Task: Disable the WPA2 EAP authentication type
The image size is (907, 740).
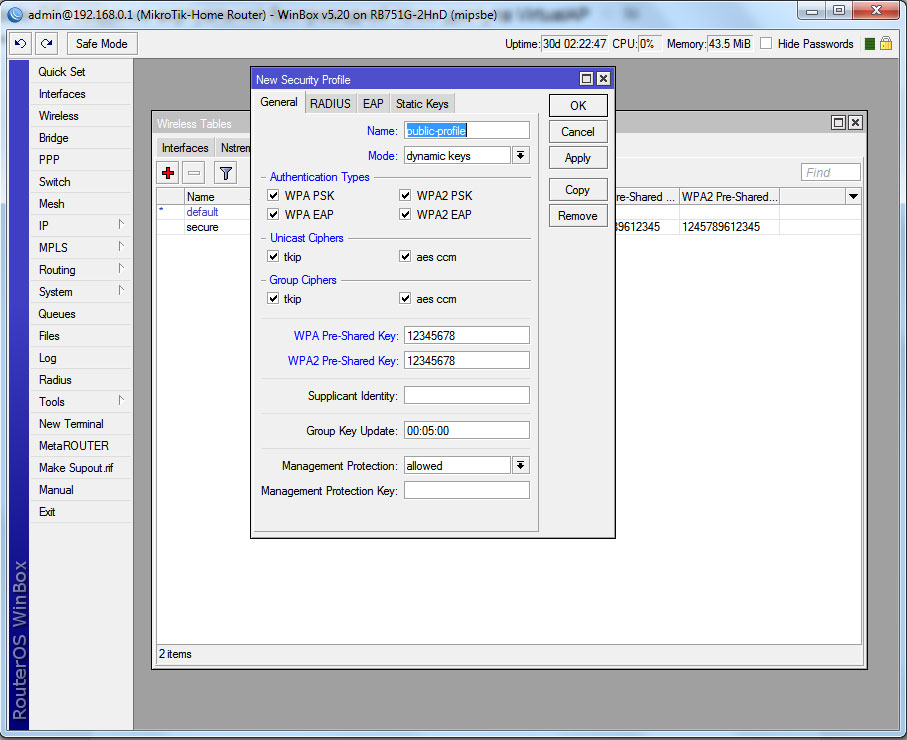Action: point(405,214)
